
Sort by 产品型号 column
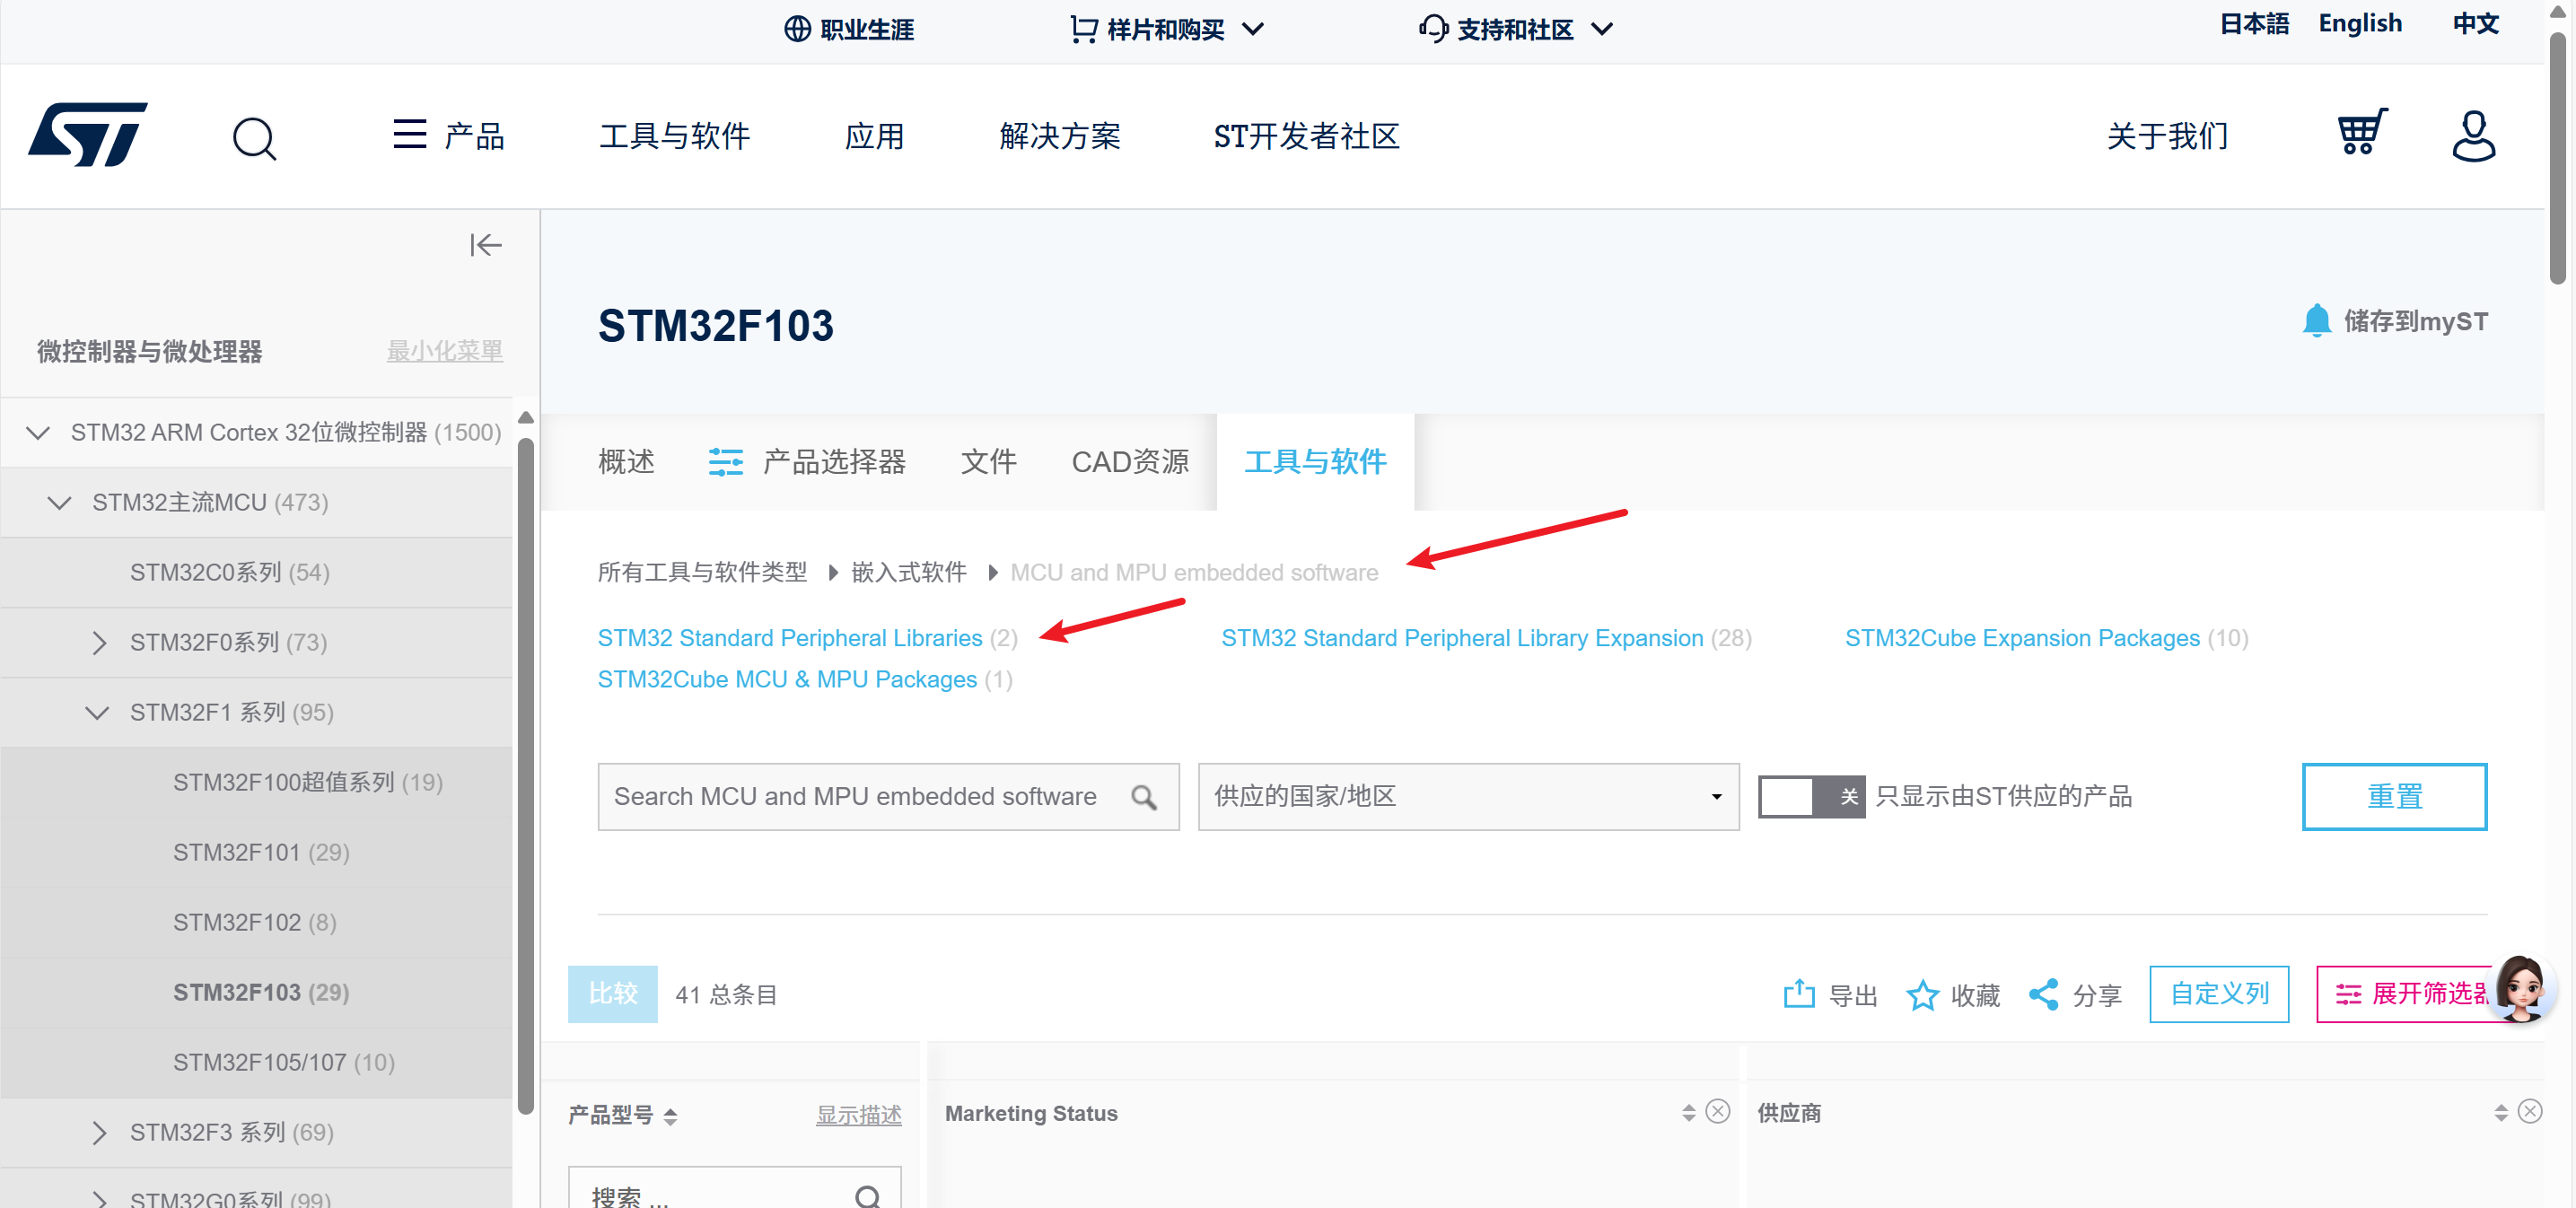pos(671,1116)
